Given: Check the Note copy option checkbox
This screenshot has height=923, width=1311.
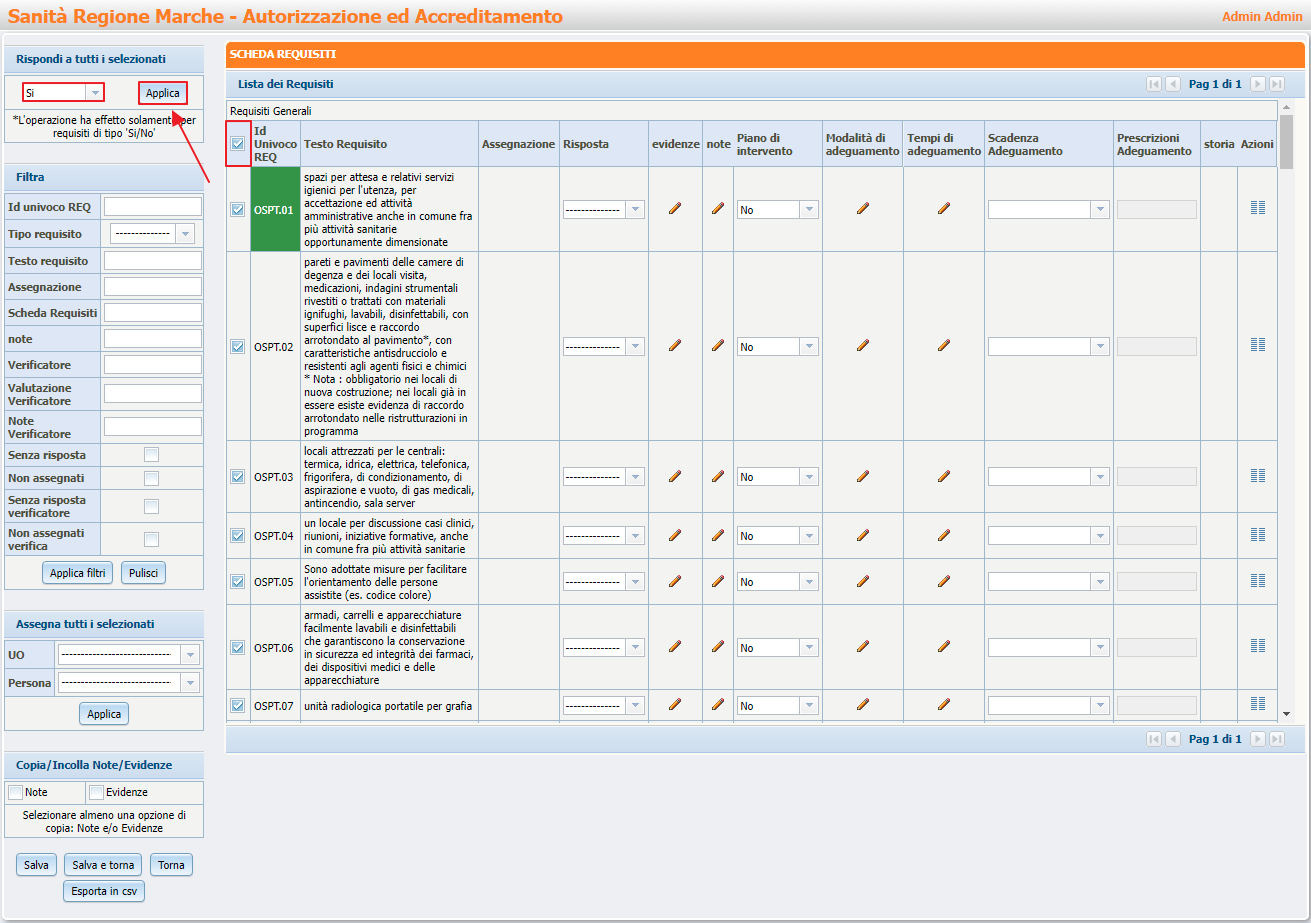Looking at the screenshot, I should (16, 793).
